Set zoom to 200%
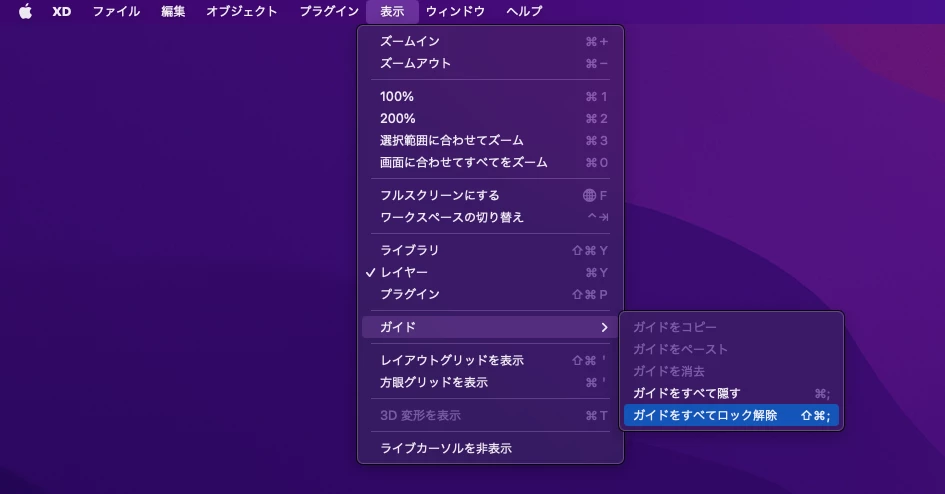This screenshot has width=945, height=494. tap(491, 119)
